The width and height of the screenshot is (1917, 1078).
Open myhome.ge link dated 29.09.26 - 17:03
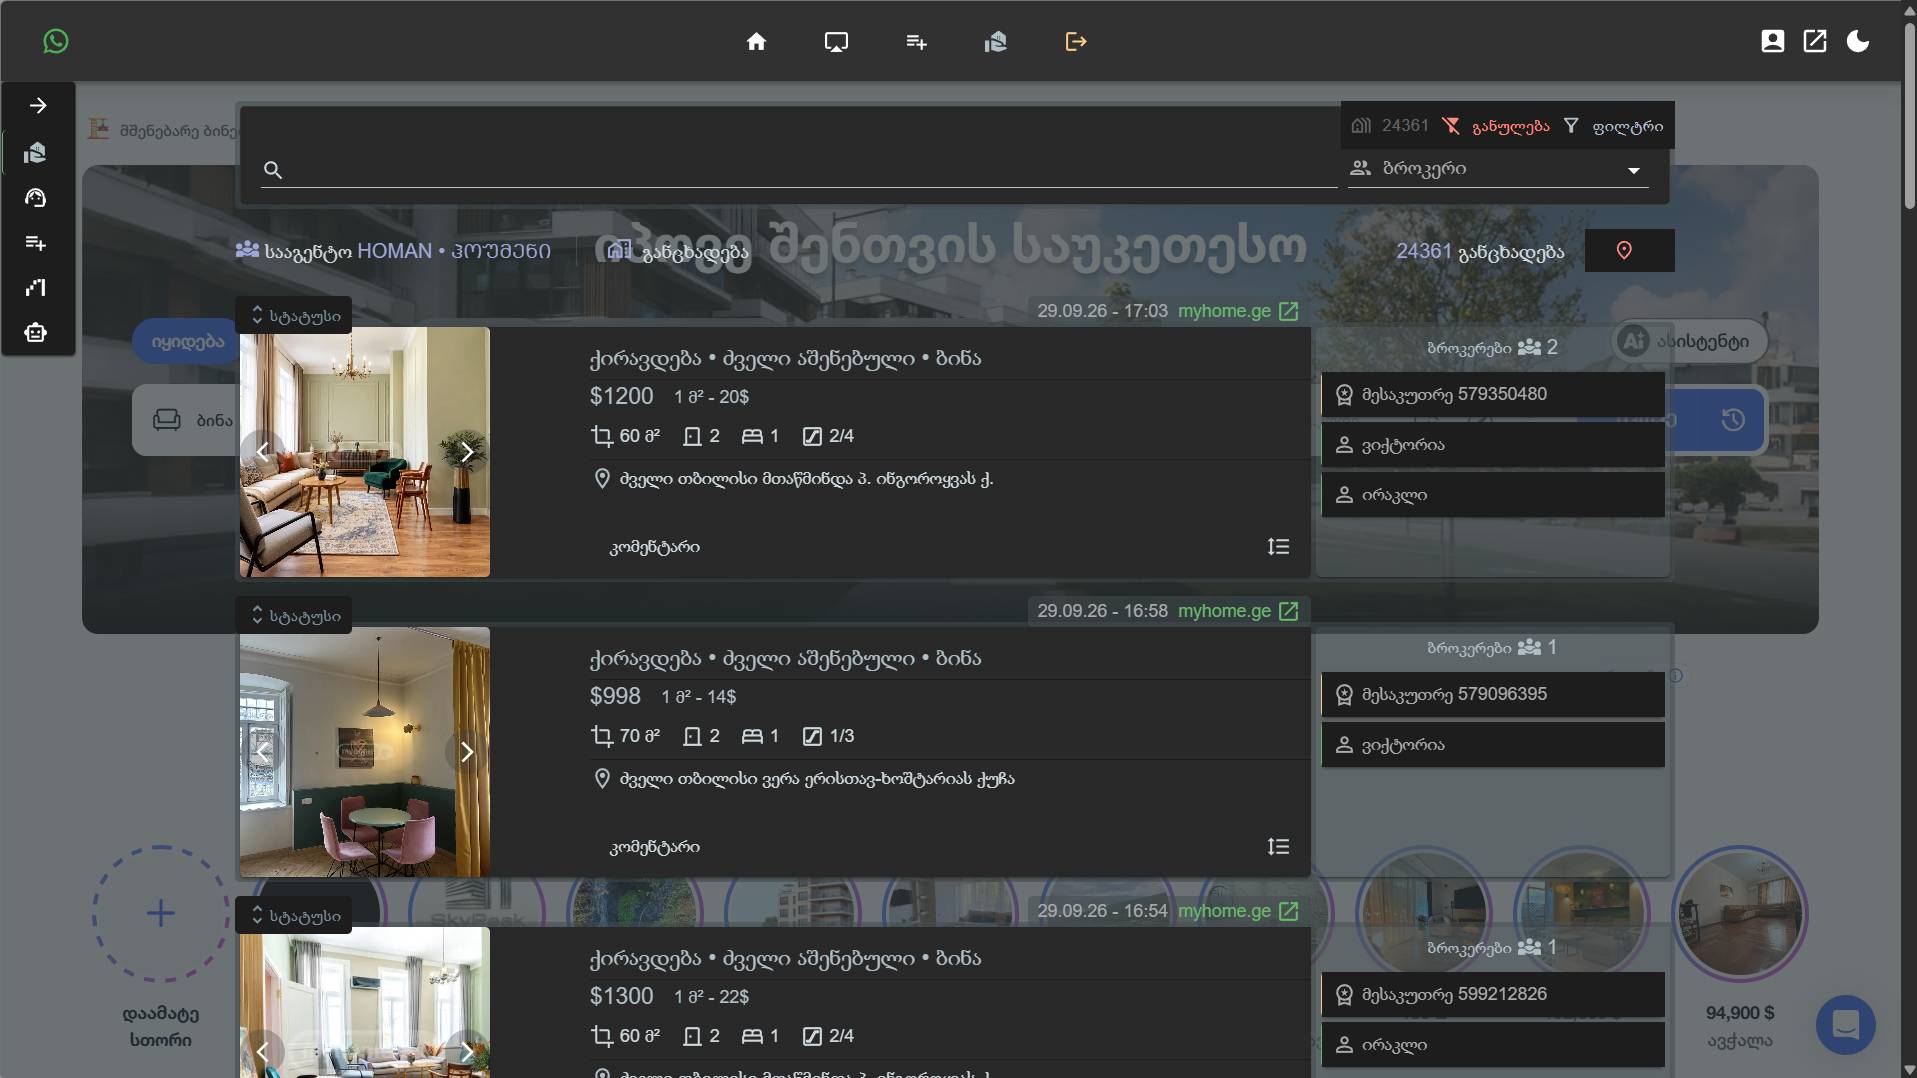point(1238,311)
